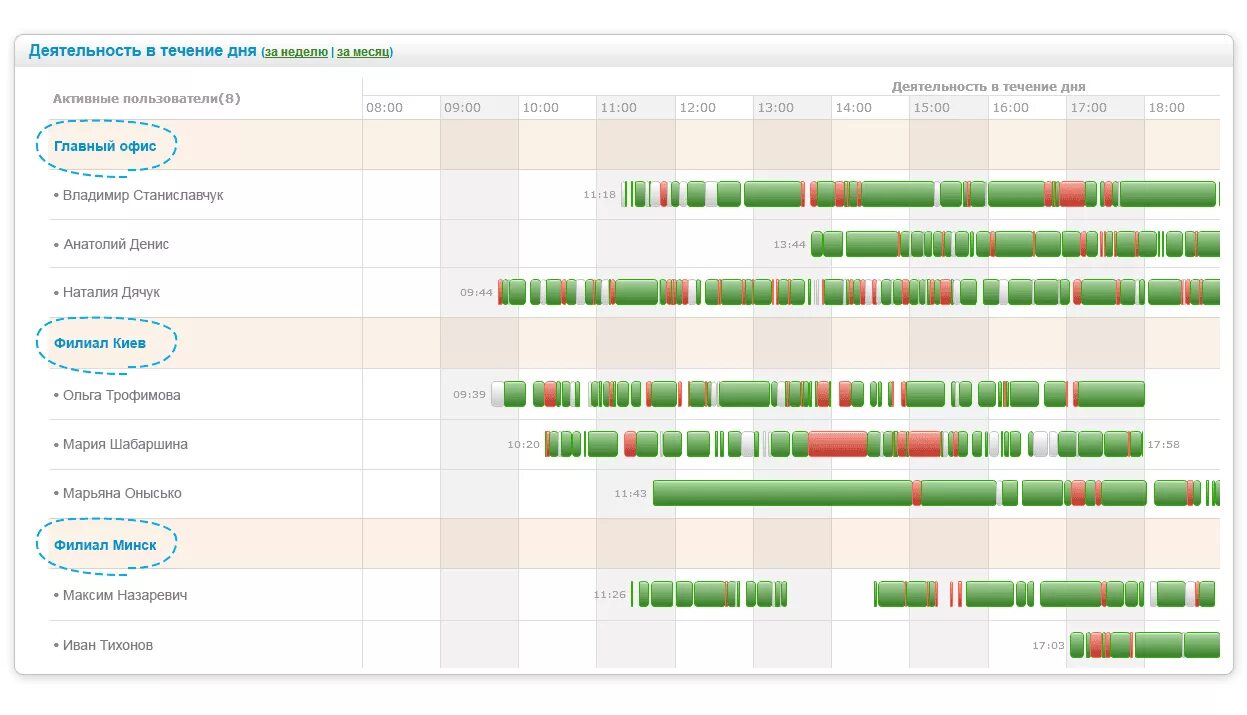This screenshot has width=1247, height=715.
Task: Open the 'за месяц' monthly activity link
Action: pos(363,52)
